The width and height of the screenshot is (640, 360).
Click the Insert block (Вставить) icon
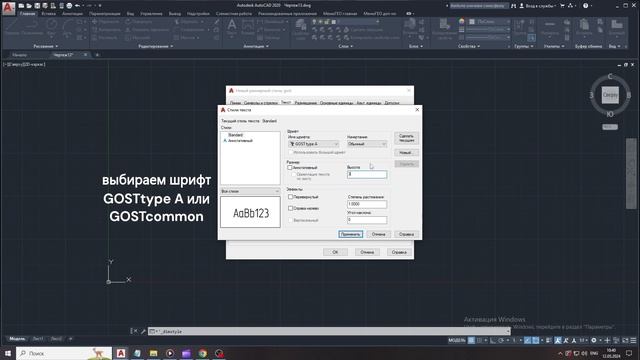point(410,27)
